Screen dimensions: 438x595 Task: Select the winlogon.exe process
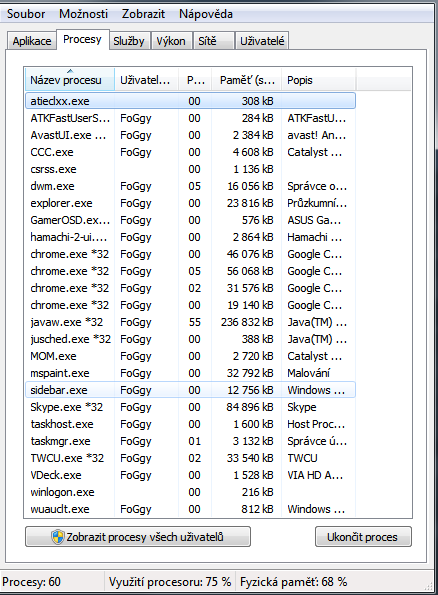coord(190,492)
